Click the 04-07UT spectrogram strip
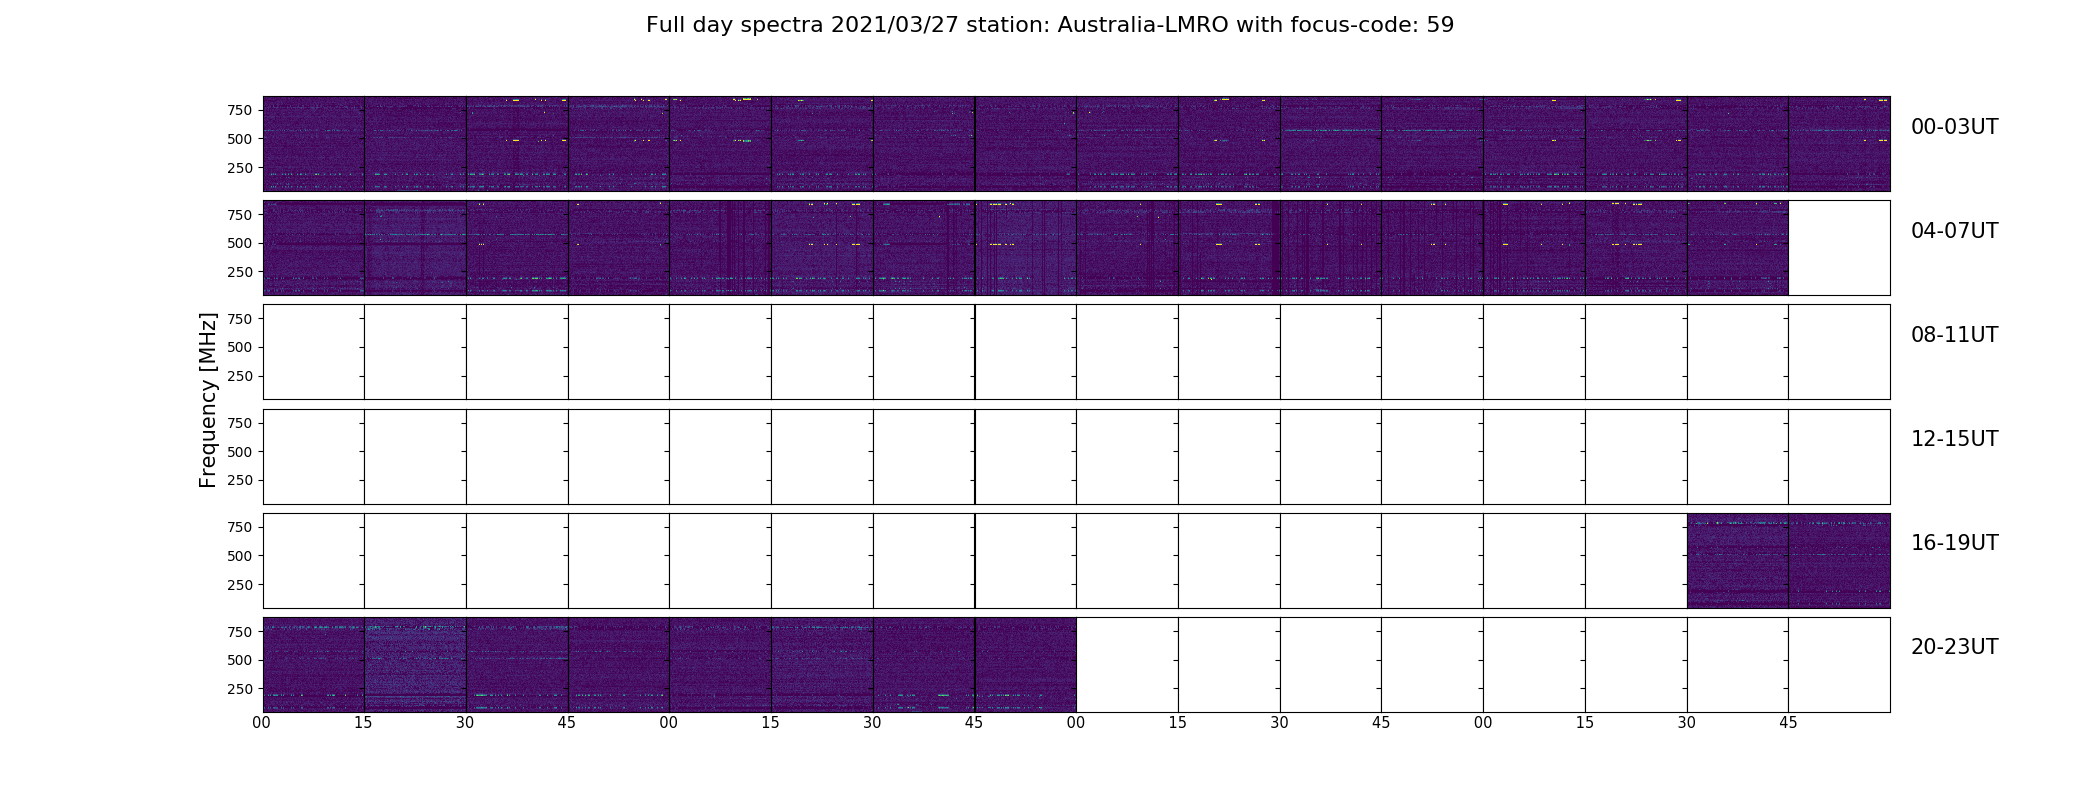Image resolution: width=2100 pixels, height=800 pixels. [1025, 248]
